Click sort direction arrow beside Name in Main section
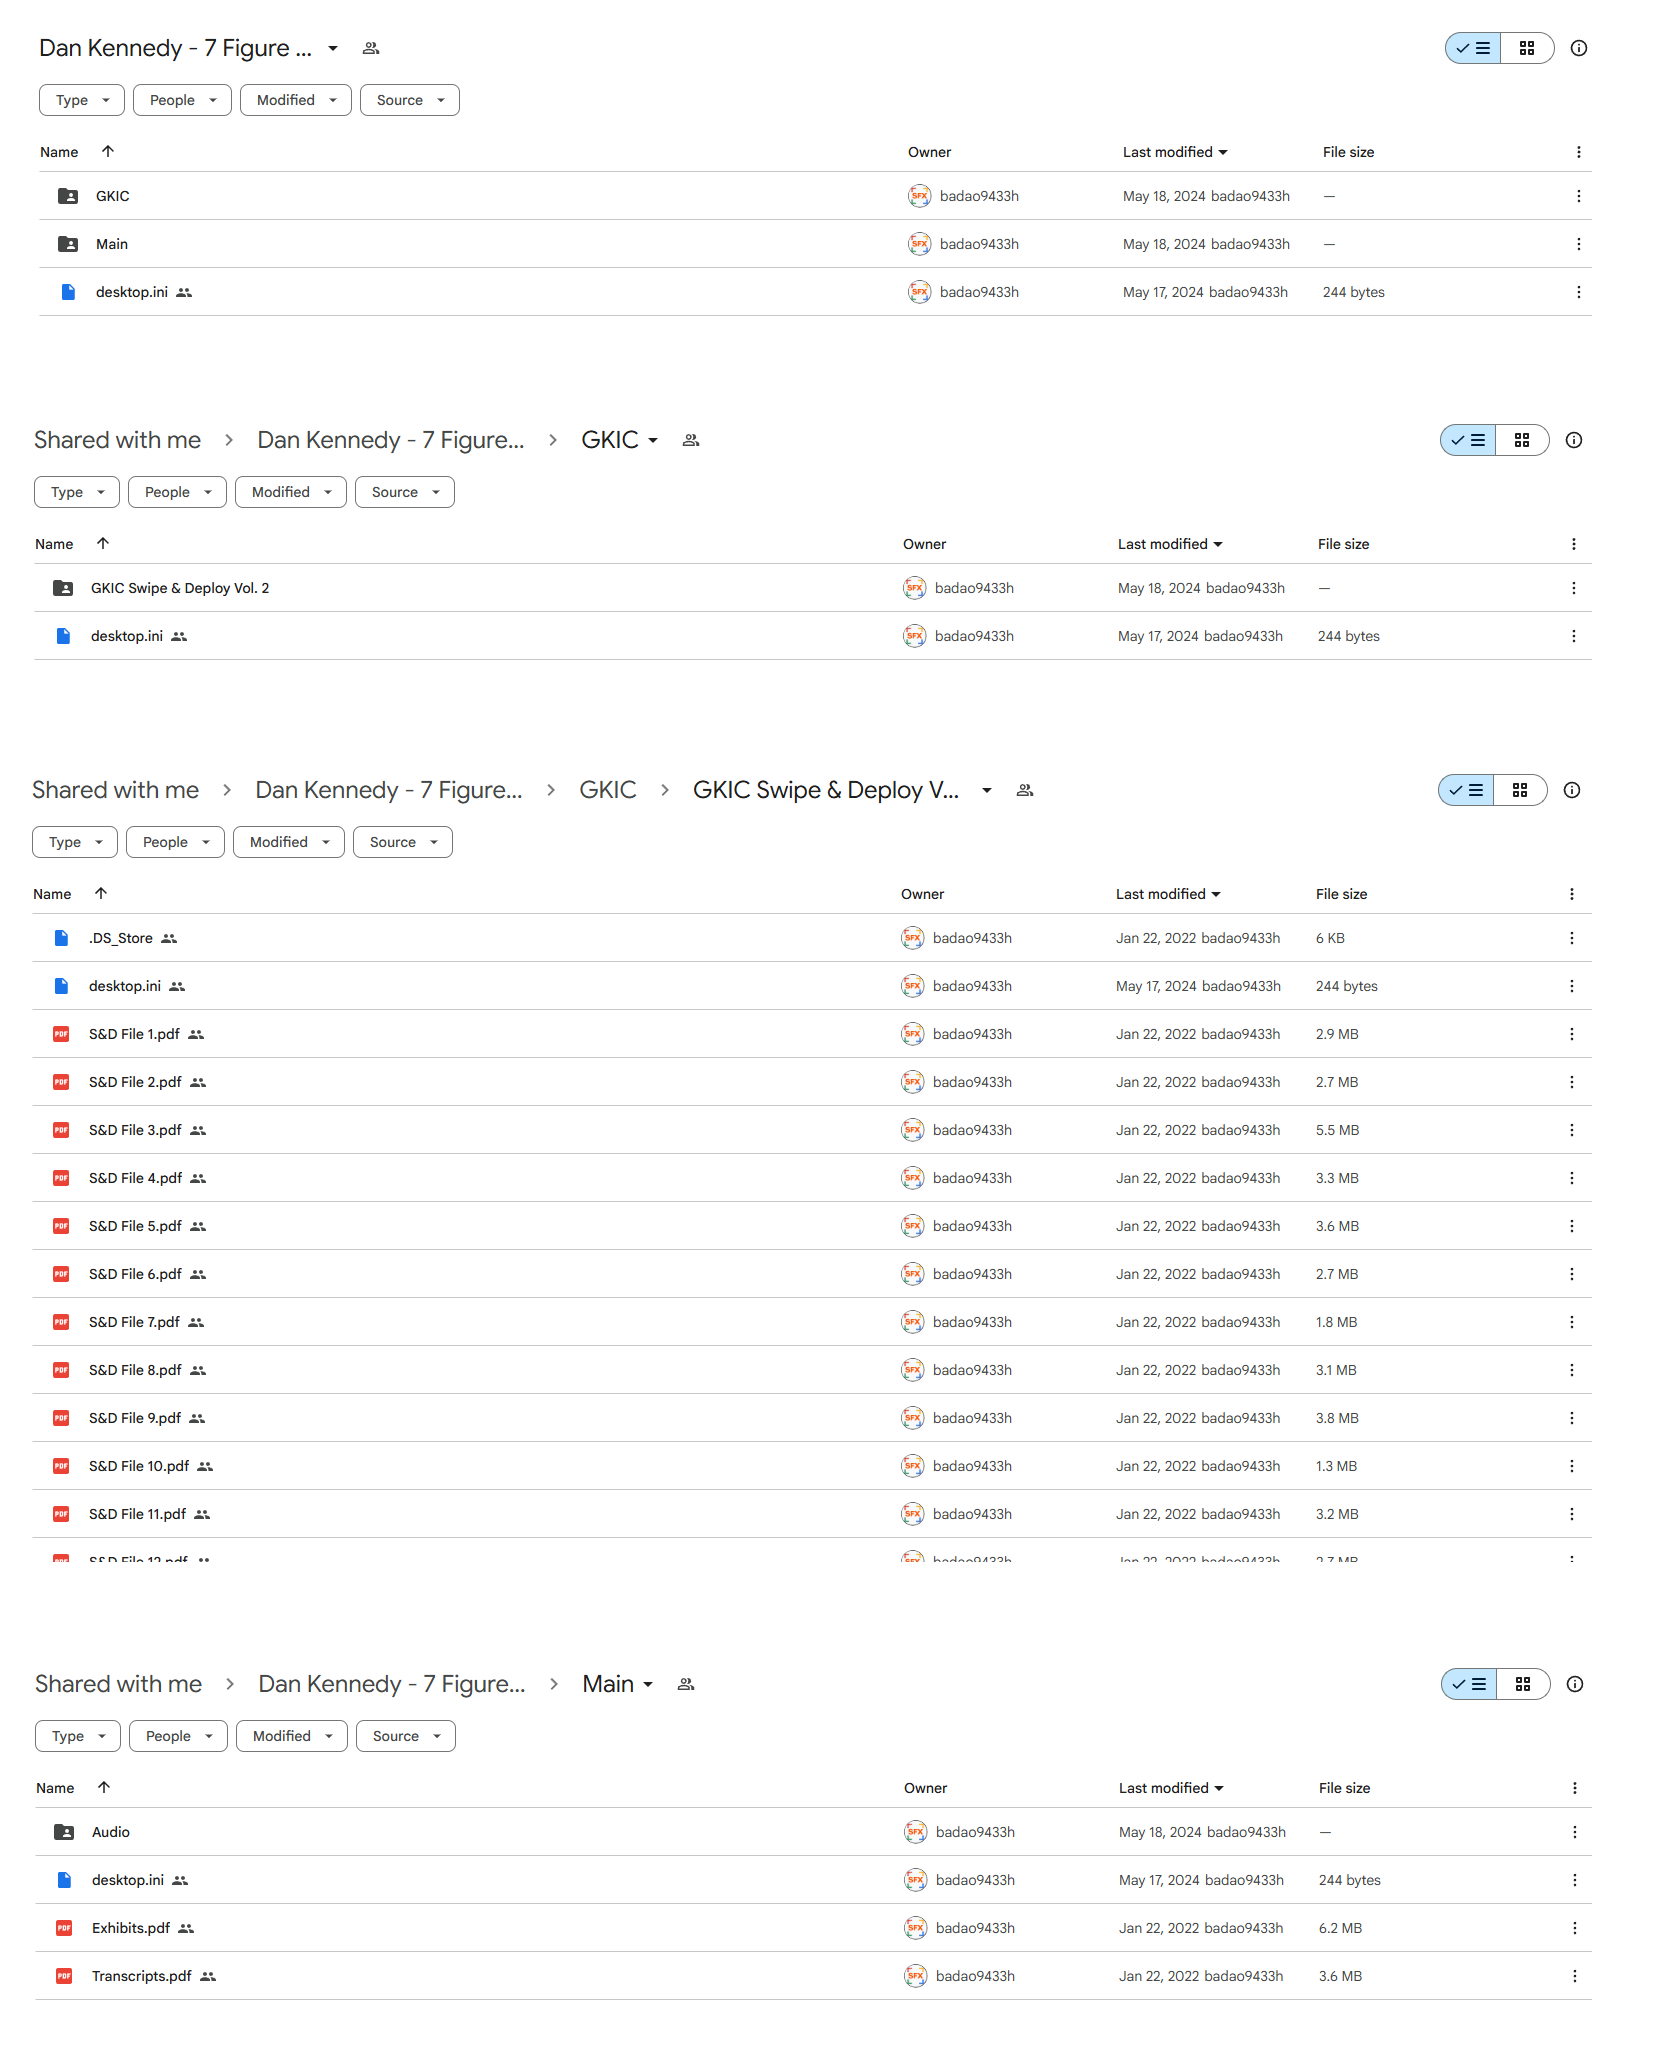The width and height of the screenshot is (1656, 2056). [104, 1787]
